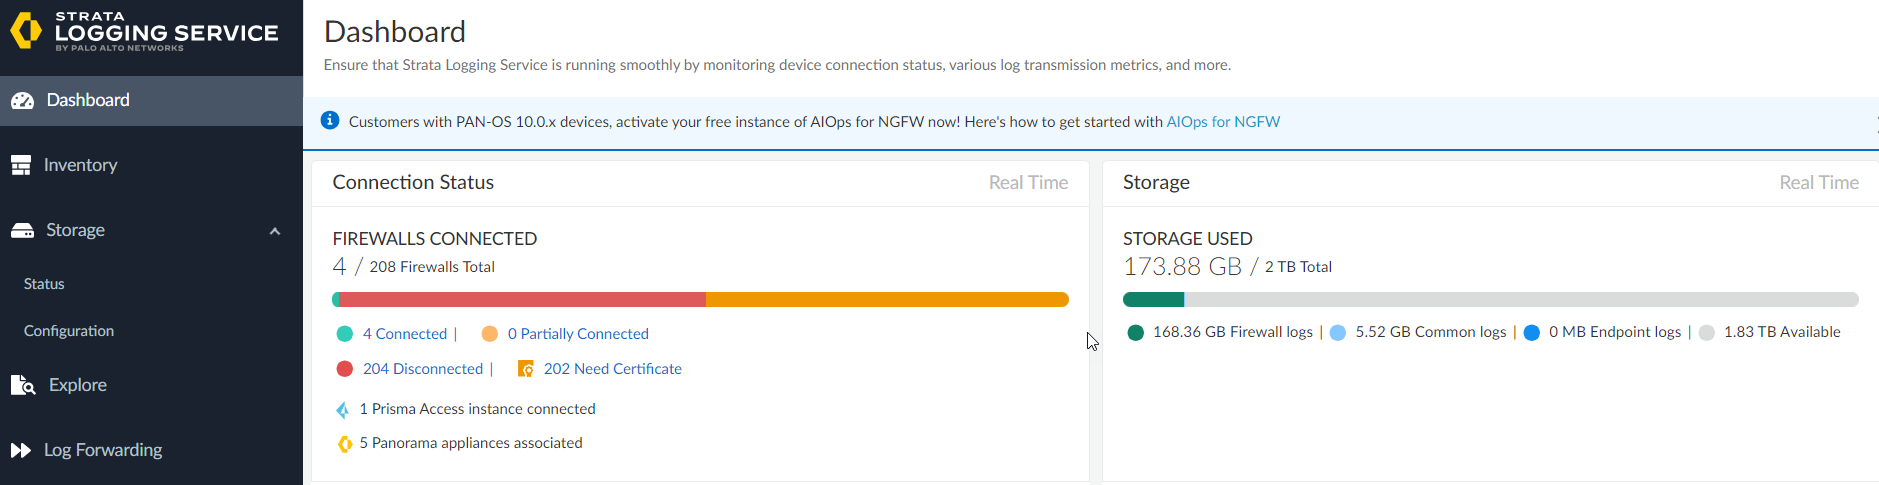Click the Need Certificate badge icon

(x=525, y=369)
